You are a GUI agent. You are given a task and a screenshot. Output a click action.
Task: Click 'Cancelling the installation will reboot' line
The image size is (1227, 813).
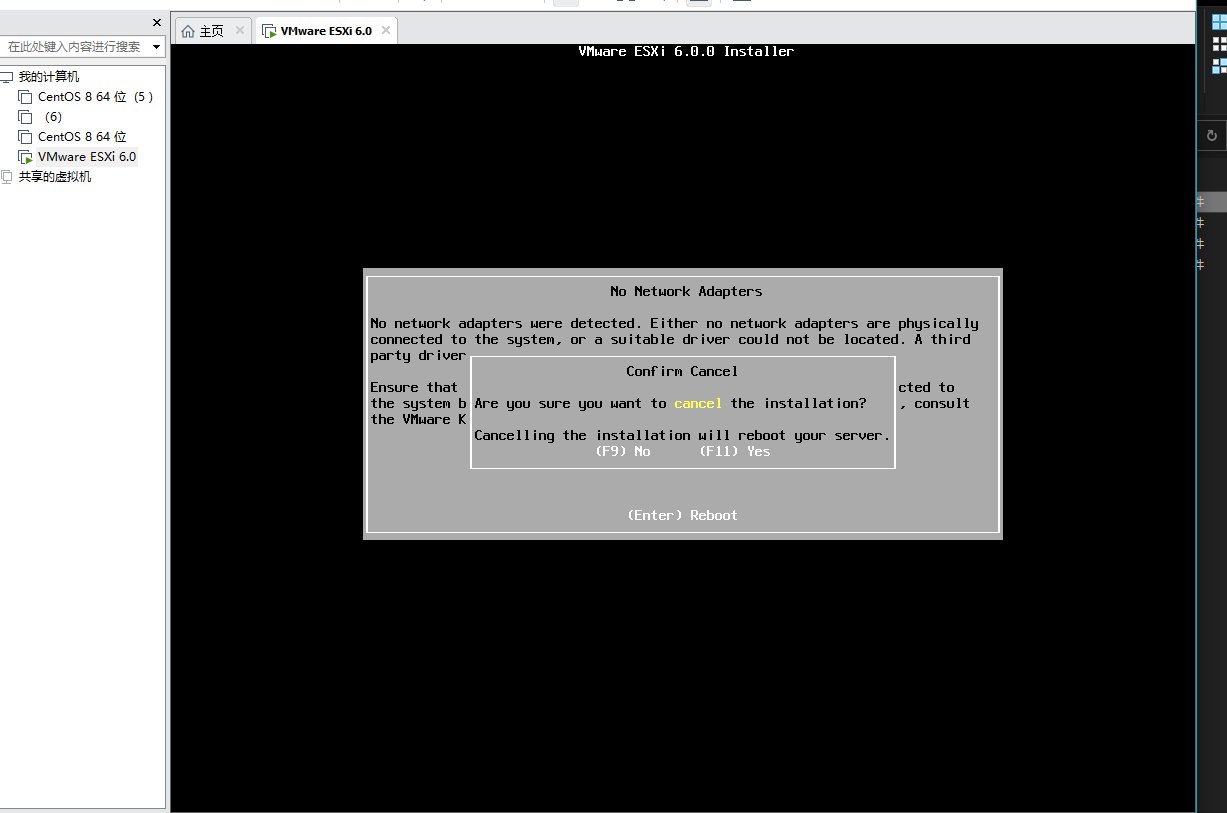tap(682, 435)
